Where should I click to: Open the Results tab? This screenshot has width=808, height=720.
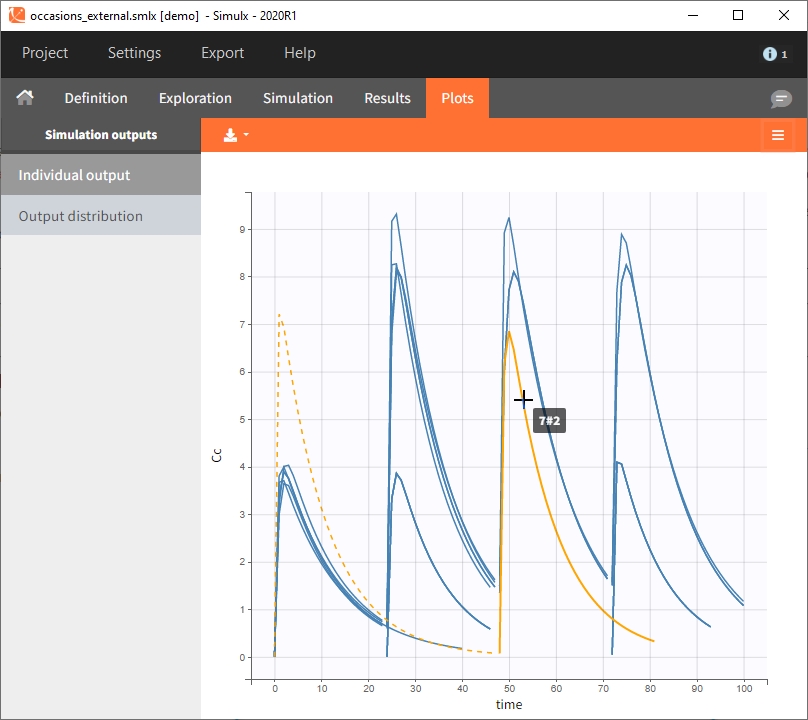click(x=387, y=98)
